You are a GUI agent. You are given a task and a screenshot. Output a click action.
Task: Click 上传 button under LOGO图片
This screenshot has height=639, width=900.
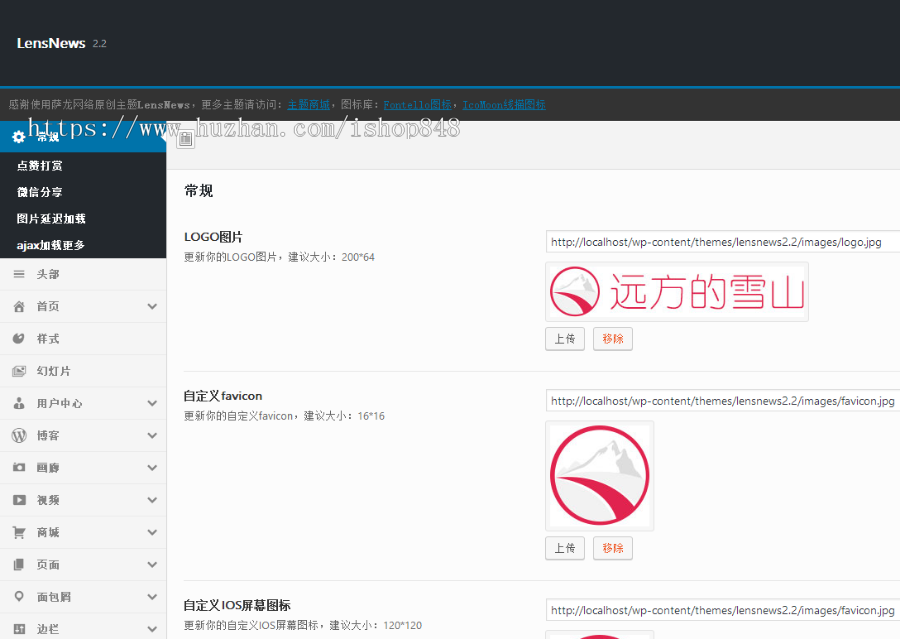(565, 339)
